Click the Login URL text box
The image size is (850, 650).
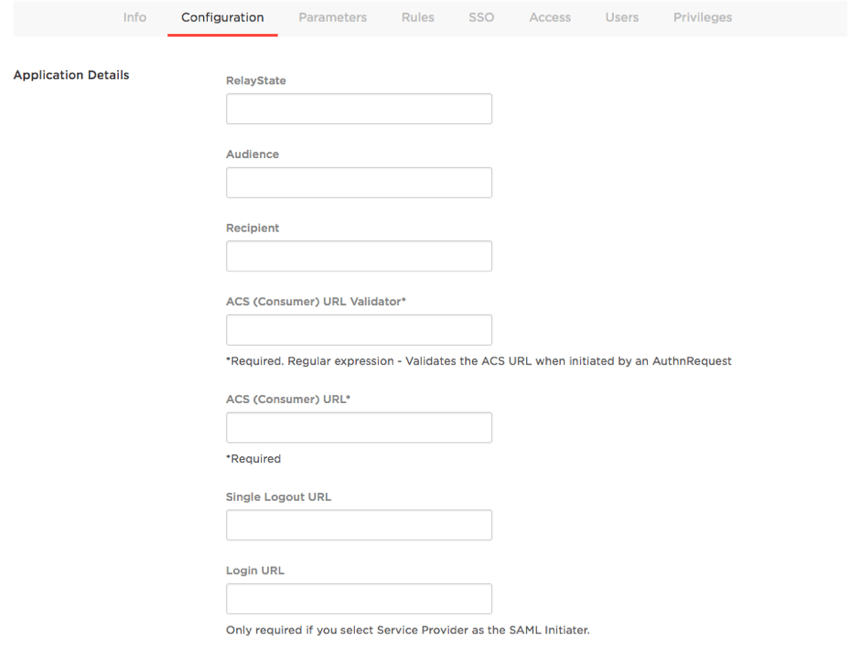click(x=359, y=599)
